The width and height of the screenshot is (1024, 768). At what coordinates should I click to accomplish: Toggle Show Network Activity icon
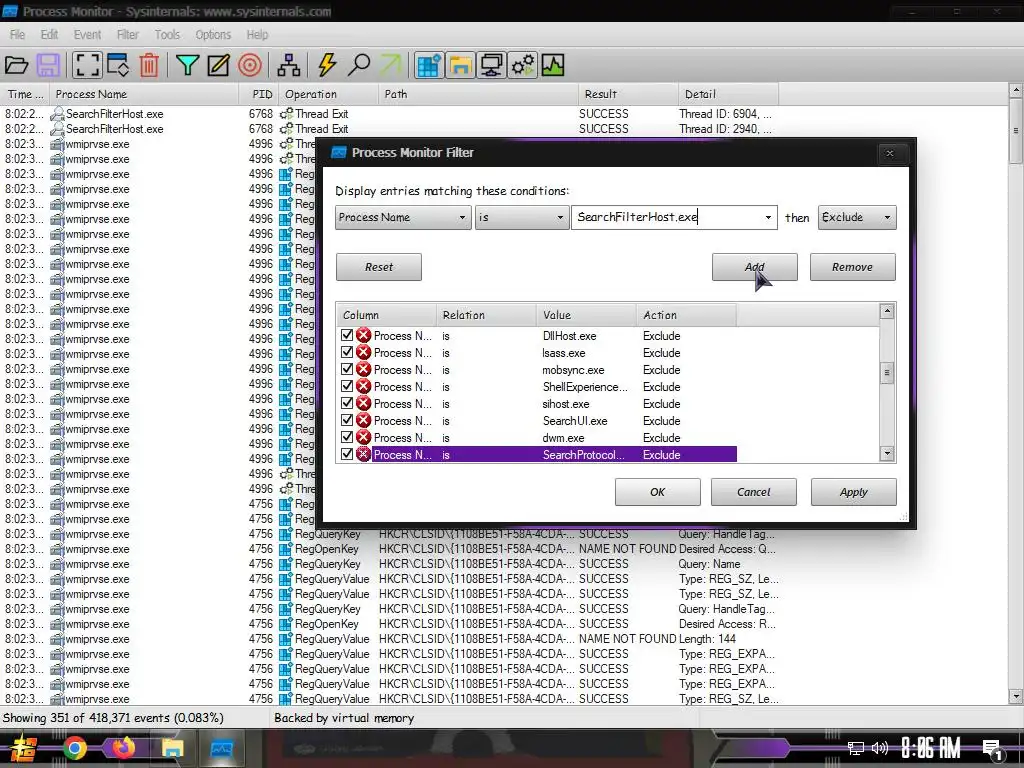[492, 65]
